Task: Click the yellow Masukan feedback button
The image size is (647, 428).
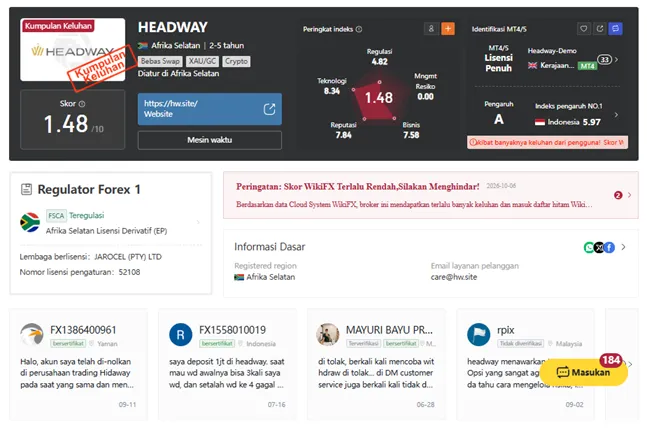Action: click(x=583, y=372)
